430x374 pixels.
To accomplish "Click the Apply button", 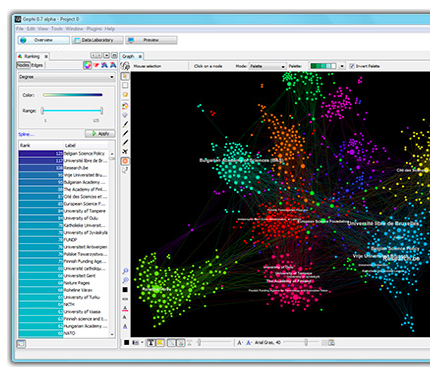I will pos(100,134).
